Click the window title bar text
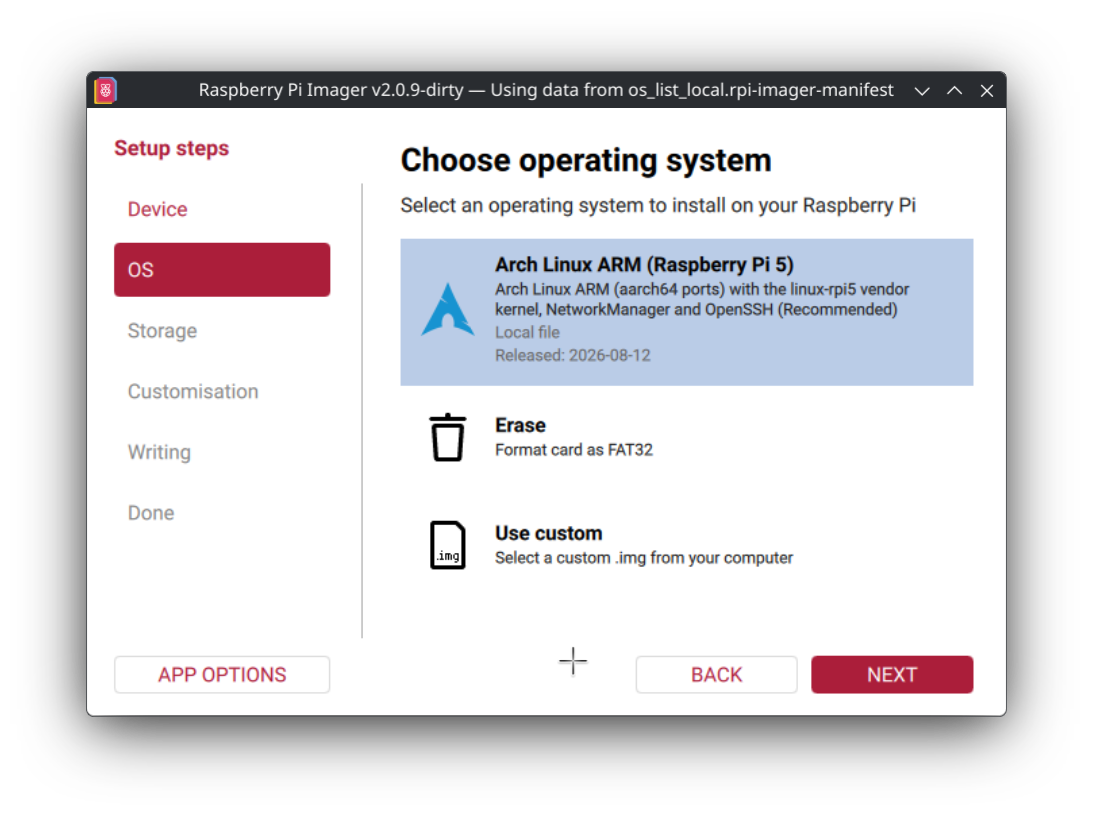Viewport: 1094px width, 819px height. pos(546,90)
